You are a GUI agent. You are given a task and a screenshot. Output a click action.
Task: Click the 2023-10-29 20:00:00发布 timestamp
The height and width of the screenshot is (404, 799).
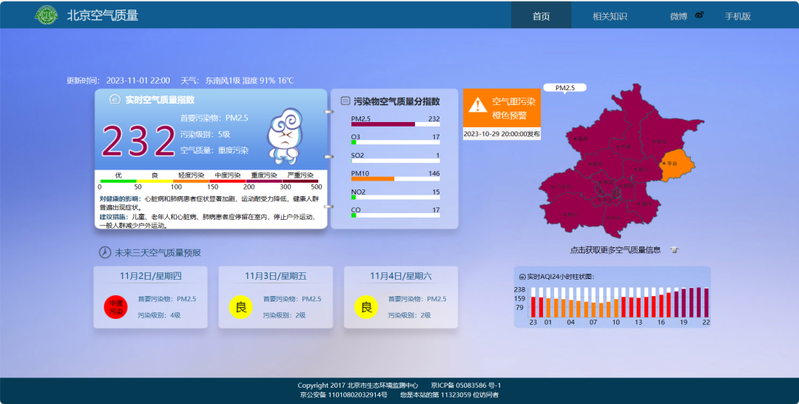pyautogui.click(x=502, y=134)
